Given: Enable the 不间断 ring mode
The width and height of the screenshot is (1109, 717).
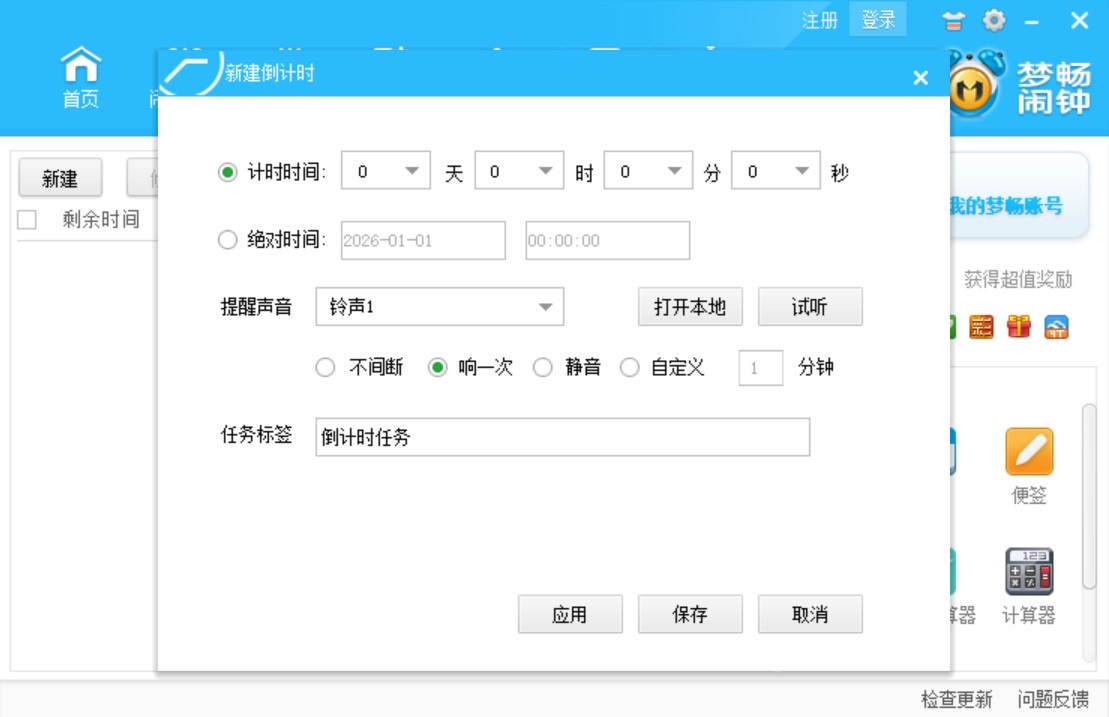Looking at the screenshot, I should point(324,367).
